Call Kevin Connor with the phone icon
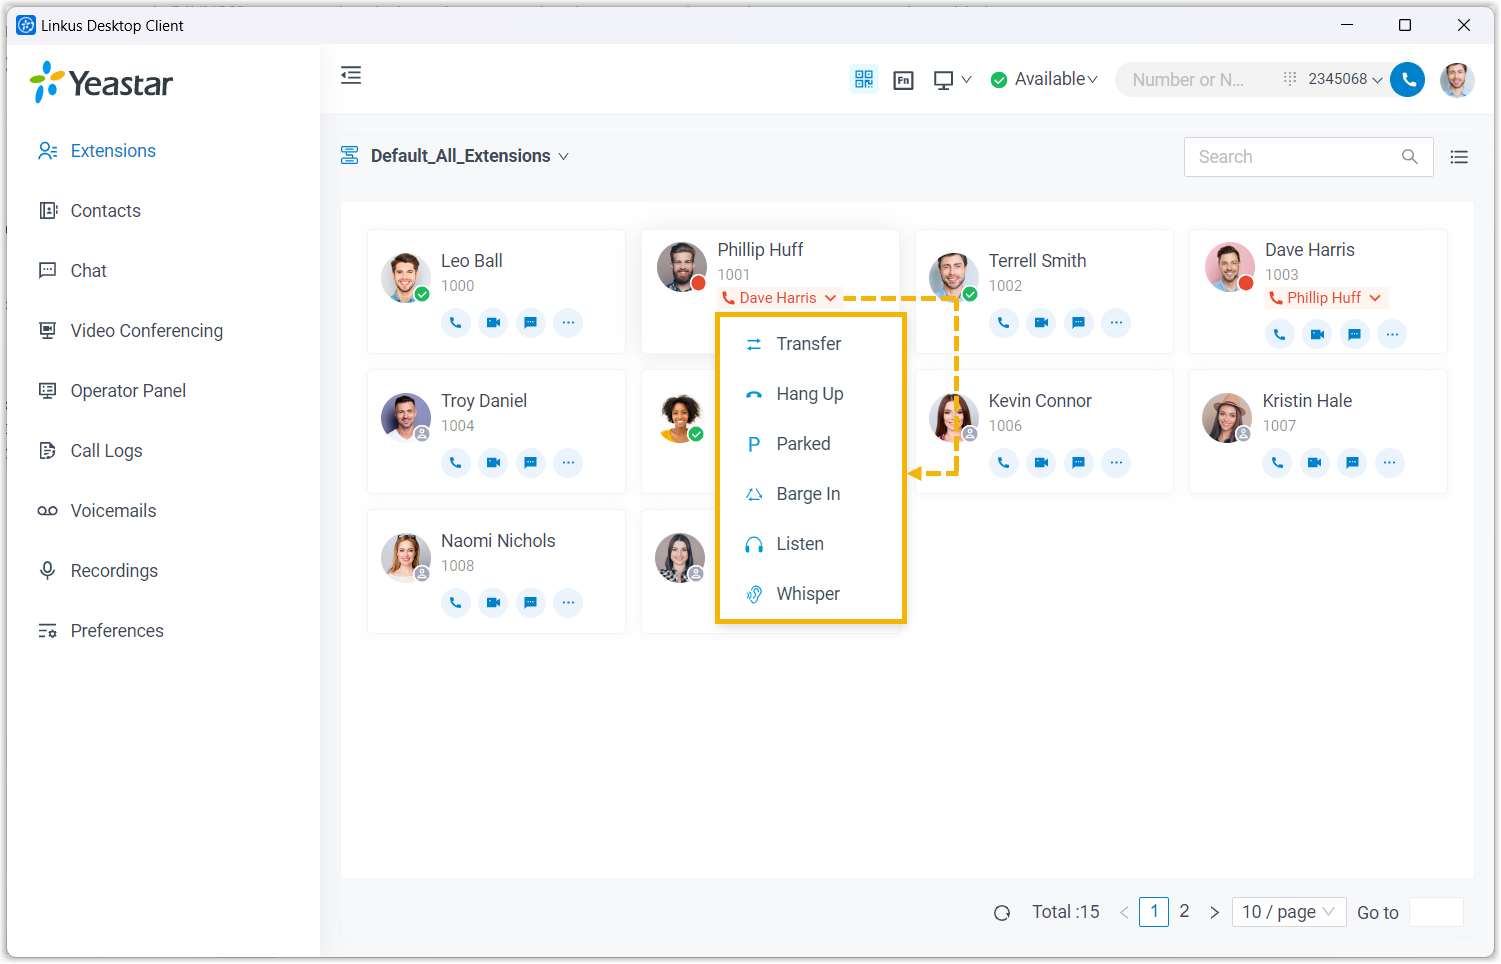Image resolution: width=1501 pixels, height=964 pixels. pos(1003,462)
